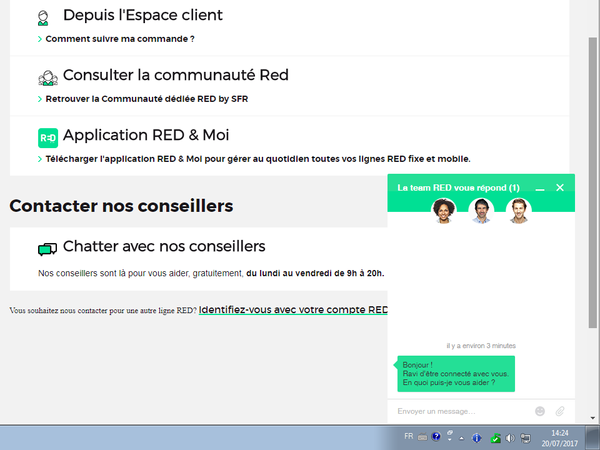Viewport: 600px width, 450px height.
Task: Click the il y a environ 3 minutes timestamp
Action: click(x=481, y=346)
